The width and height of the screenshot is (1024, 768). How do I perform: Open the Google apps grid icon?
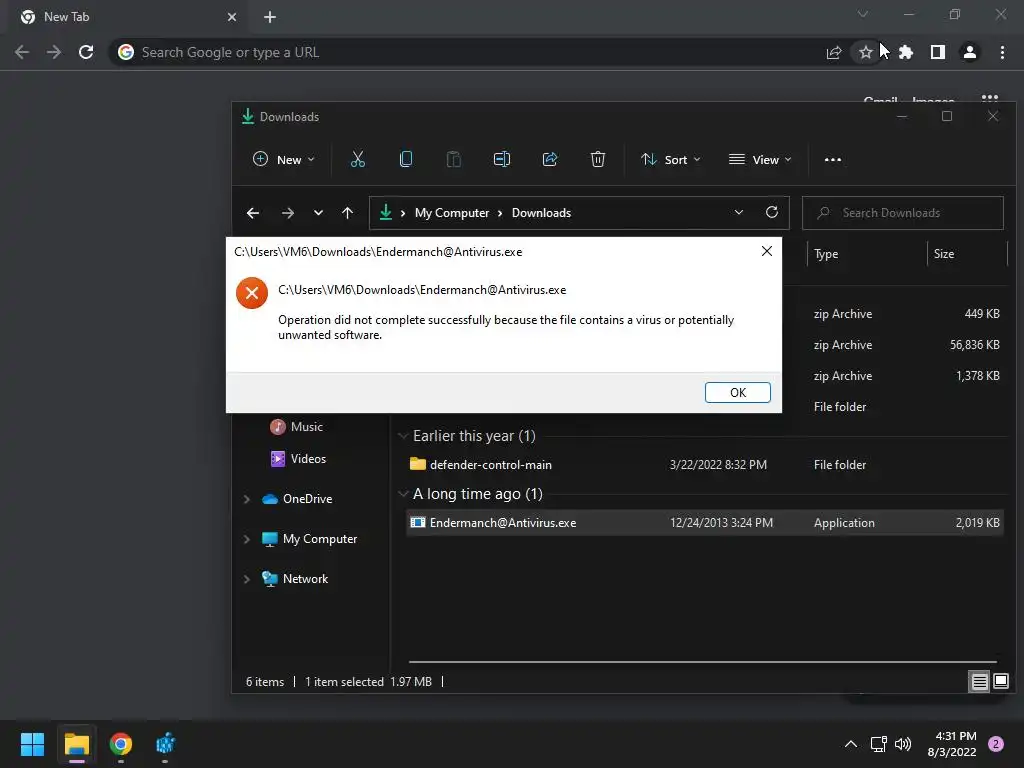click(x=990, y=99)
